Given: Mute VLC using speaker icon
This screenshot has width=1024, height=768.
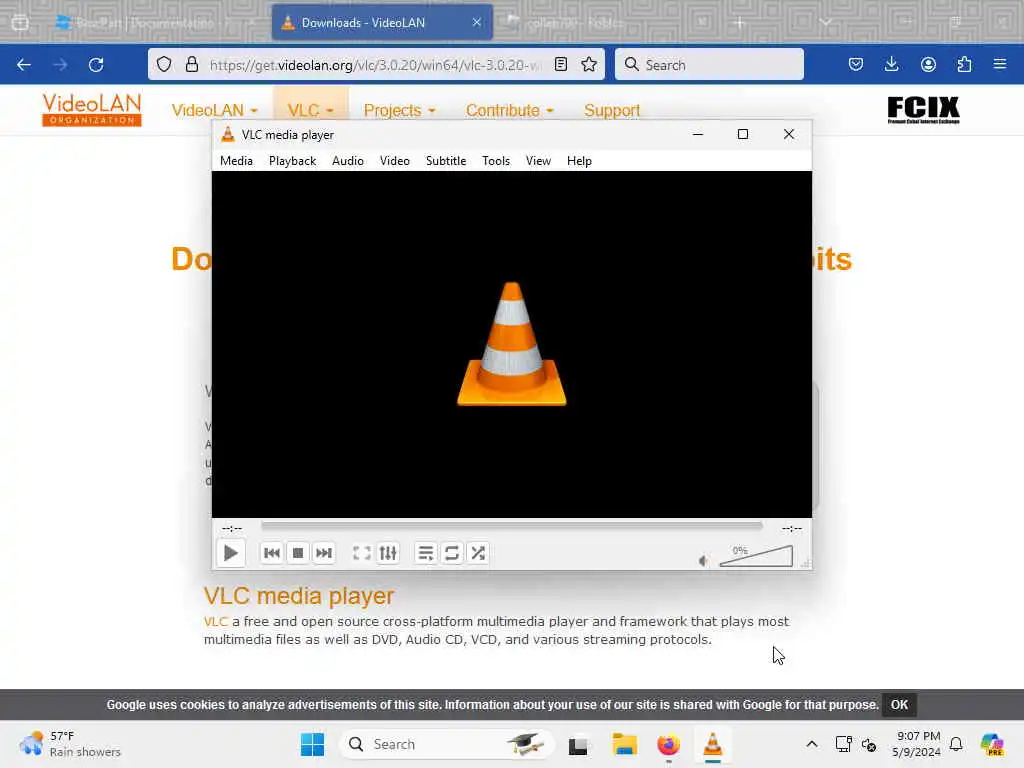Looking at the screenshot, I should (x=703, y=560).
